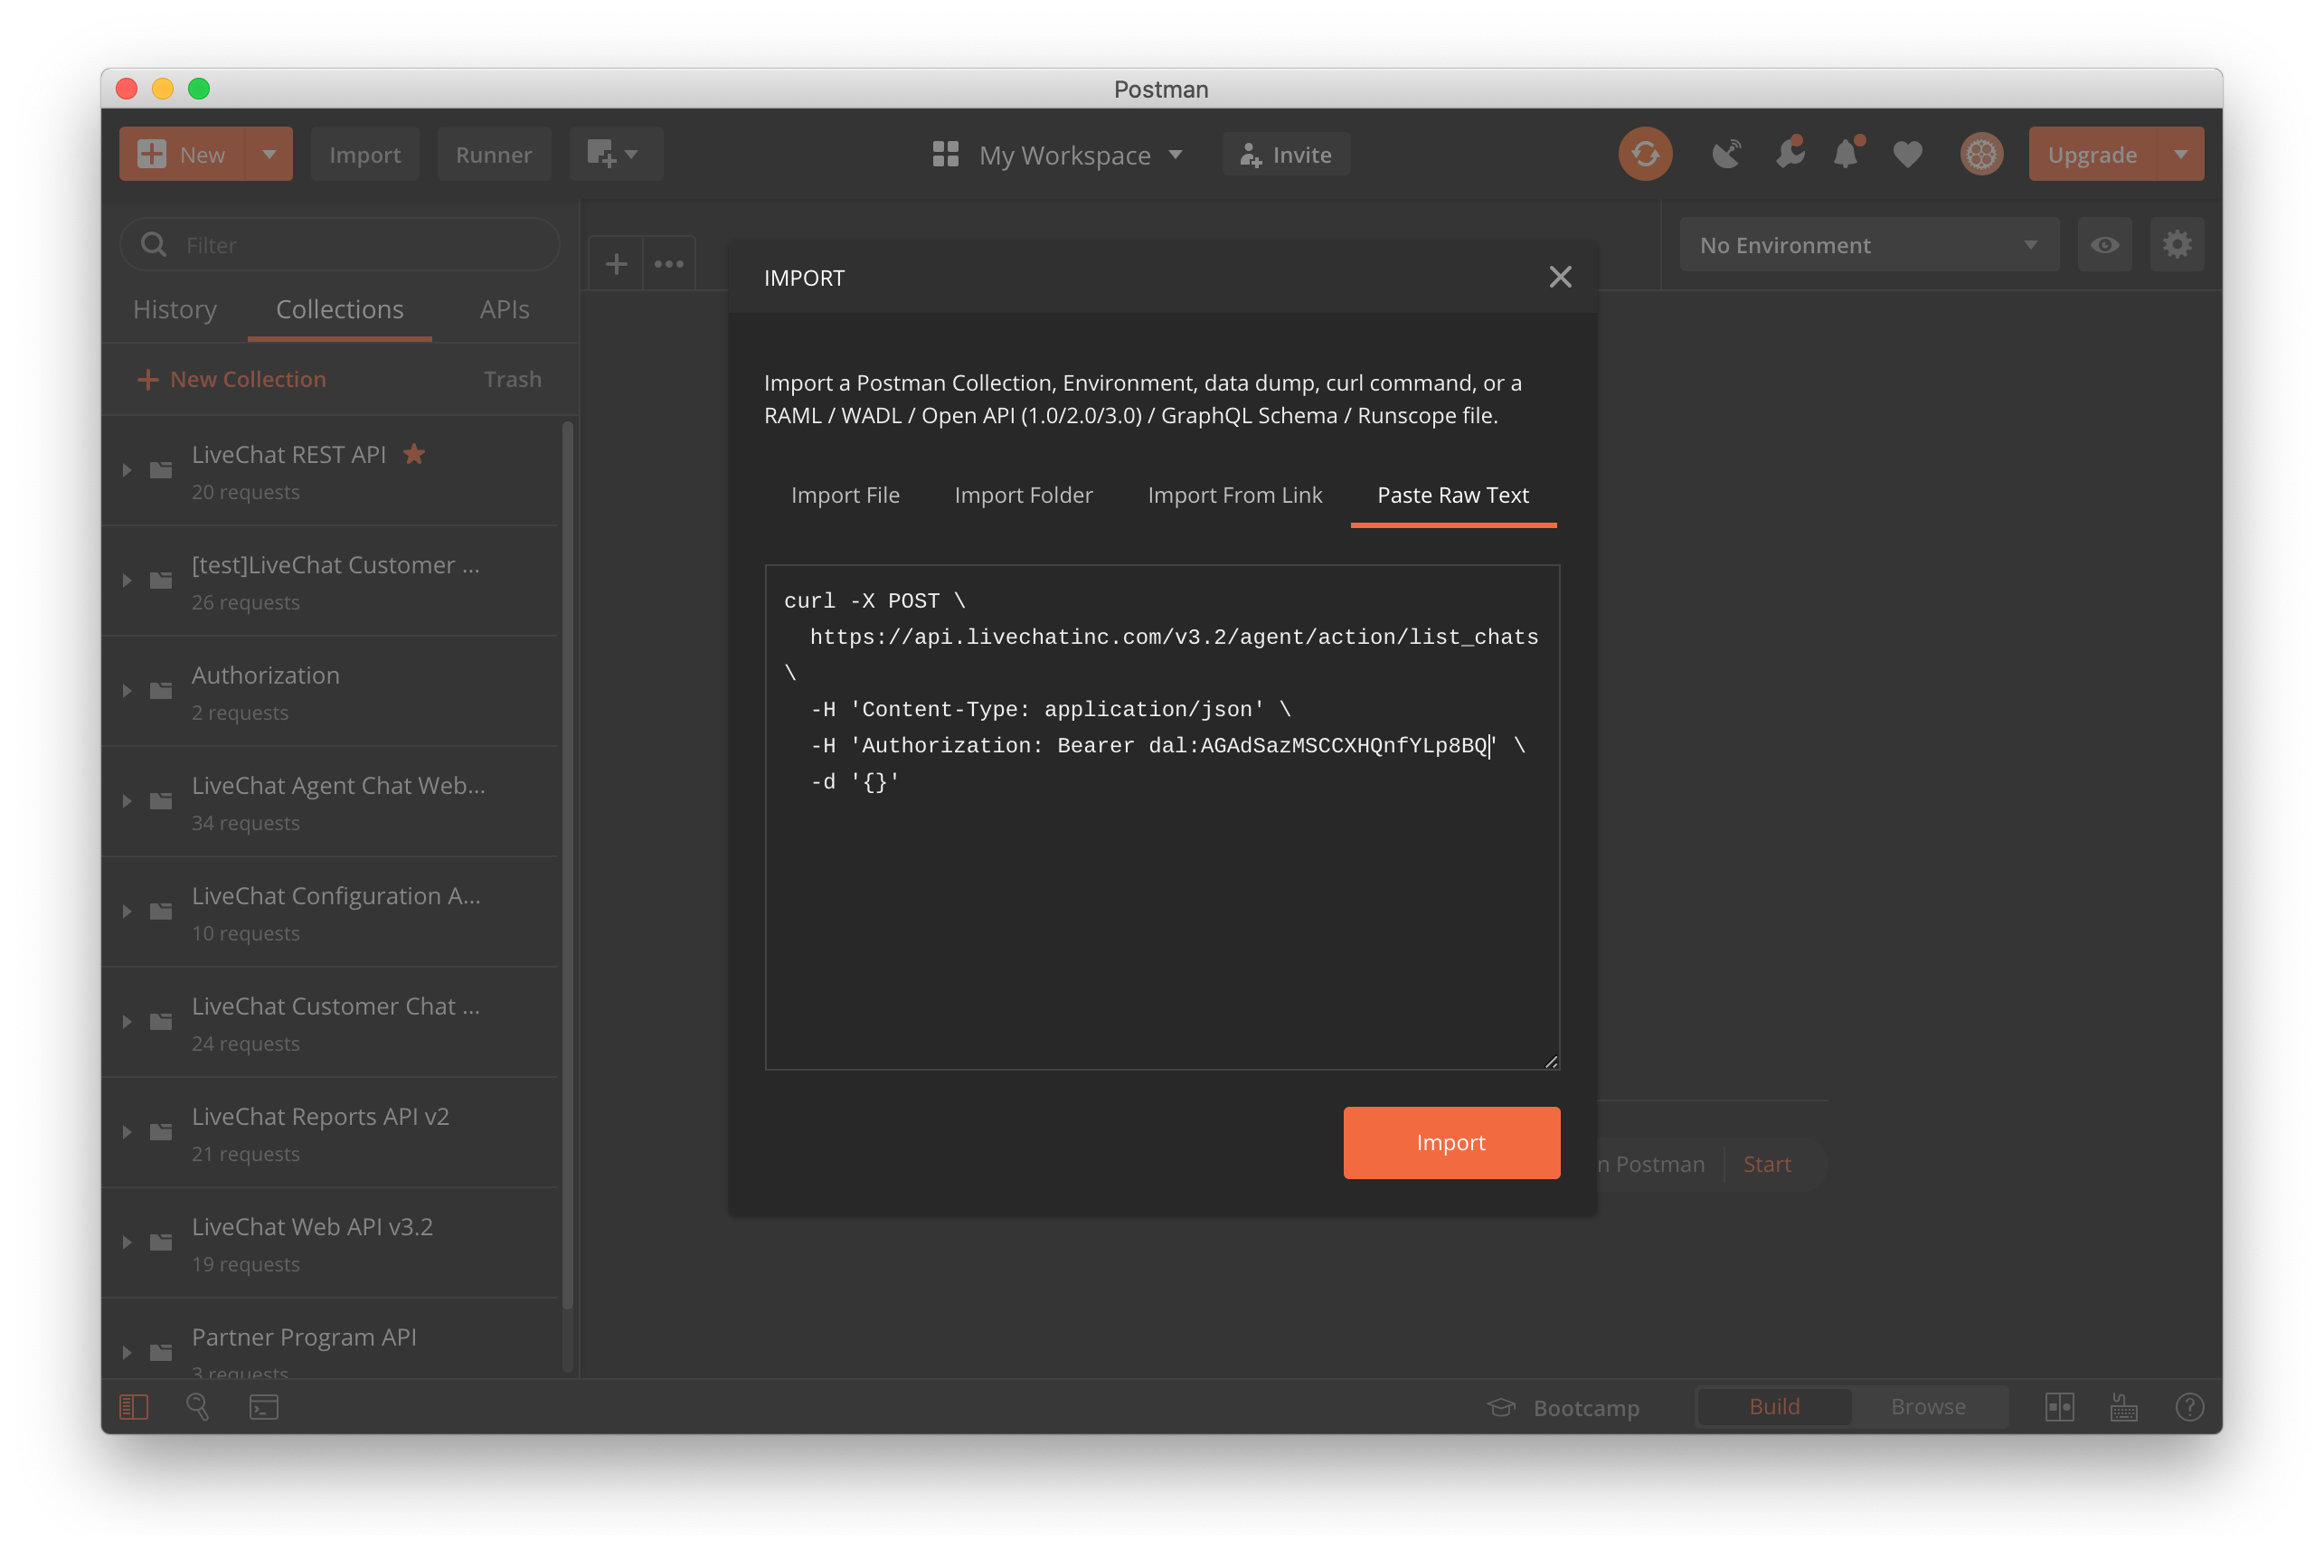Expand the LiveChat Agent Chat Web collection
Viewport: 2324px width, 1568px height.
[127, 801]
